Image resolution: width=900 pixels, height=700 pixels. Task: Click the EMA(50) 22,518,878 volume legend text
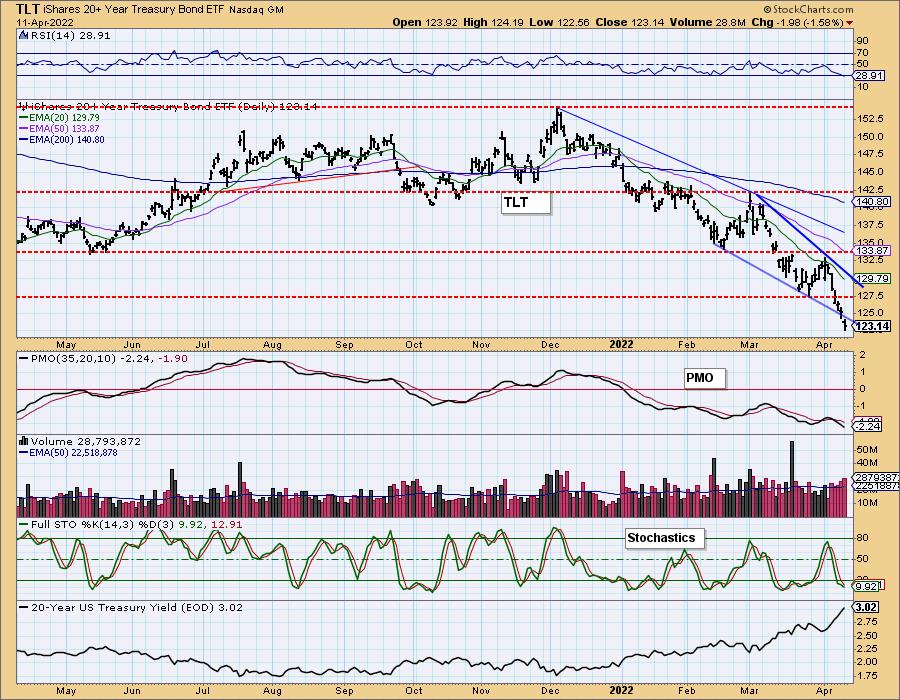[73, 453]
